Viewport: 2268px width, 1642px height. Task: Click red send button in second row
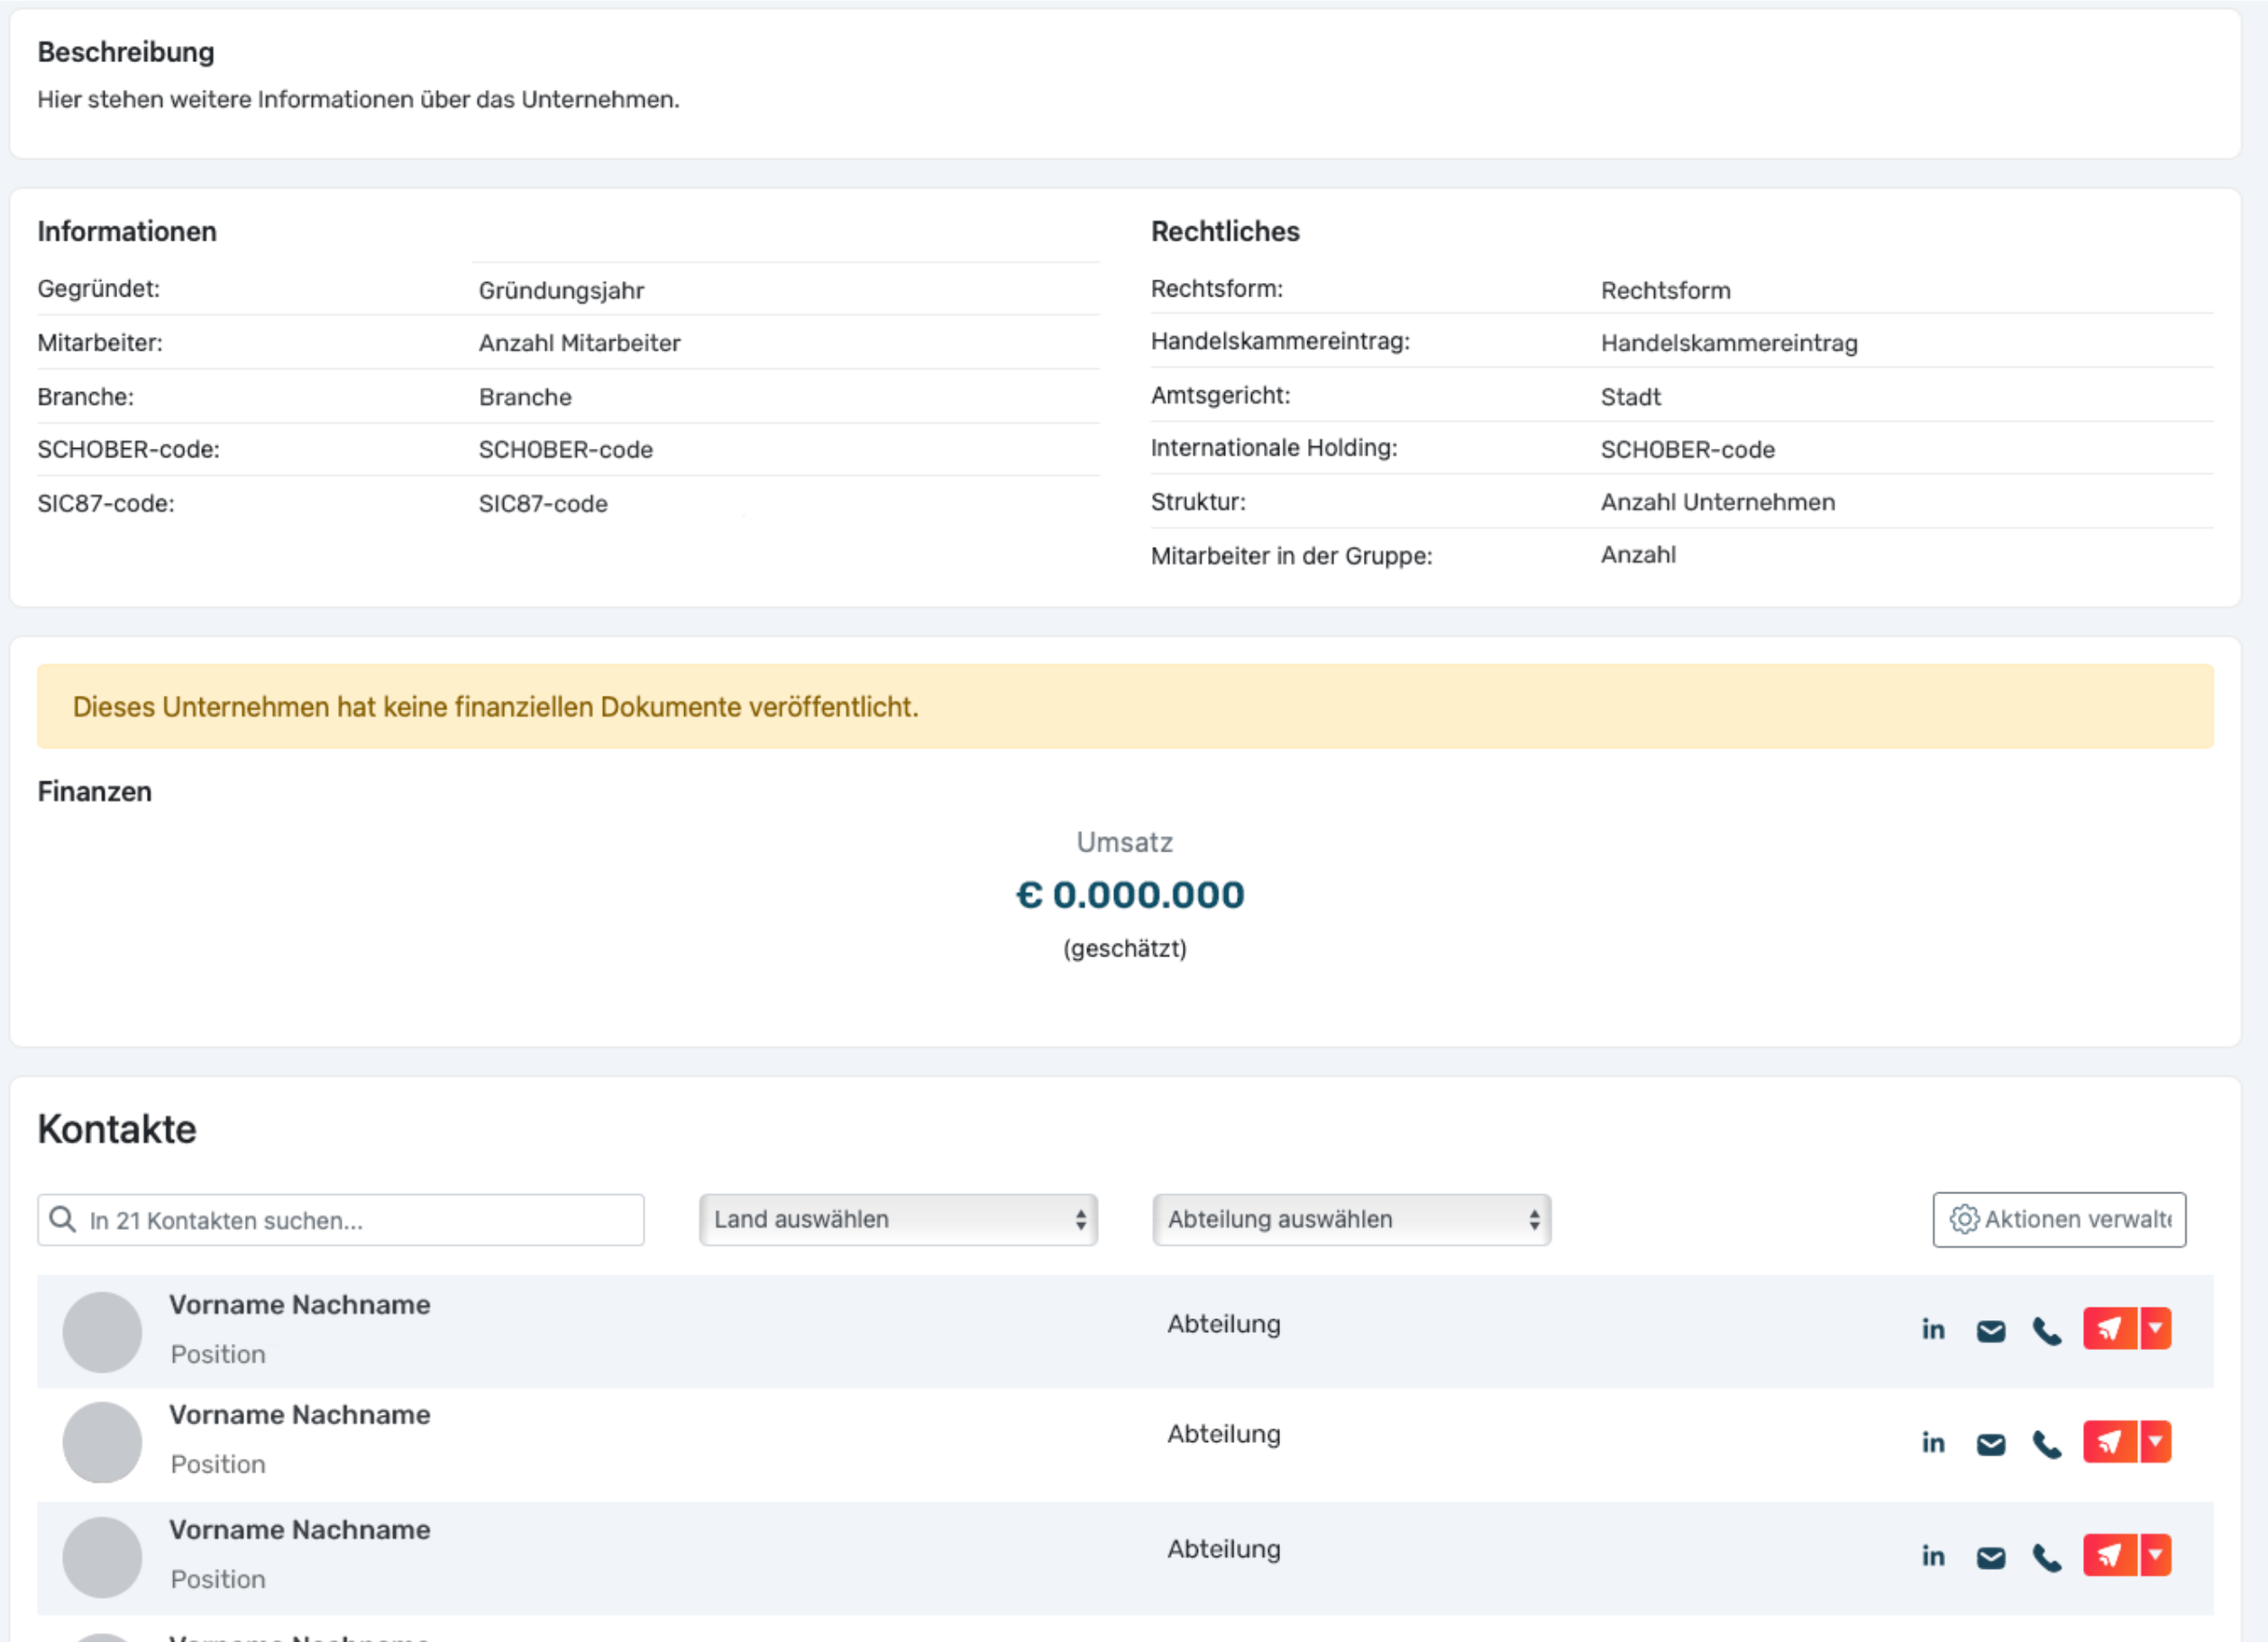[x=2109, y=1442]
